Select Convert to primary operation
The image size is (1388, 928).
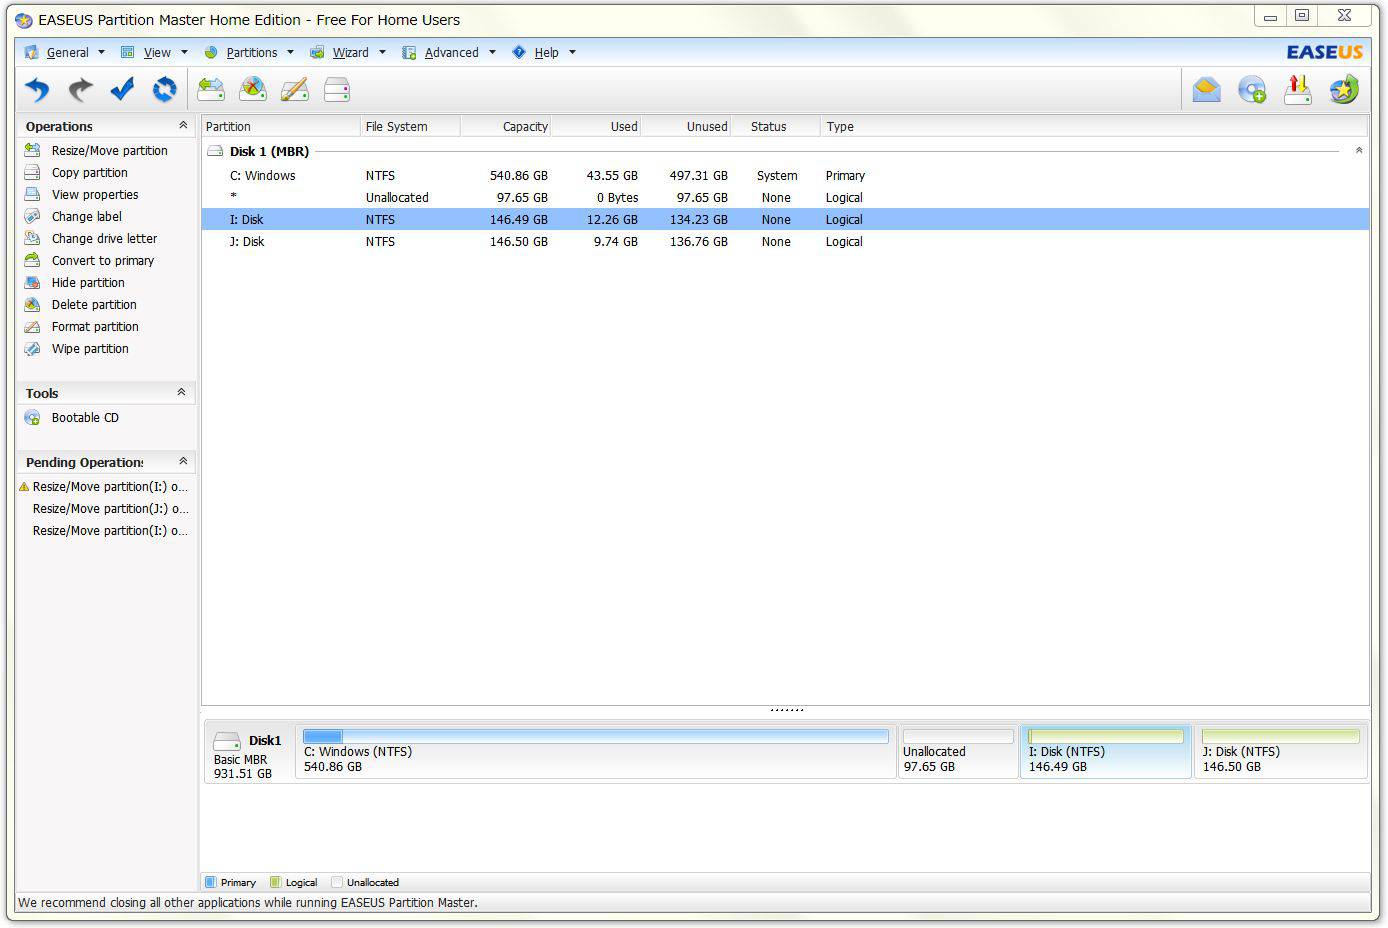pyautogui.click(x=102, y=261)
